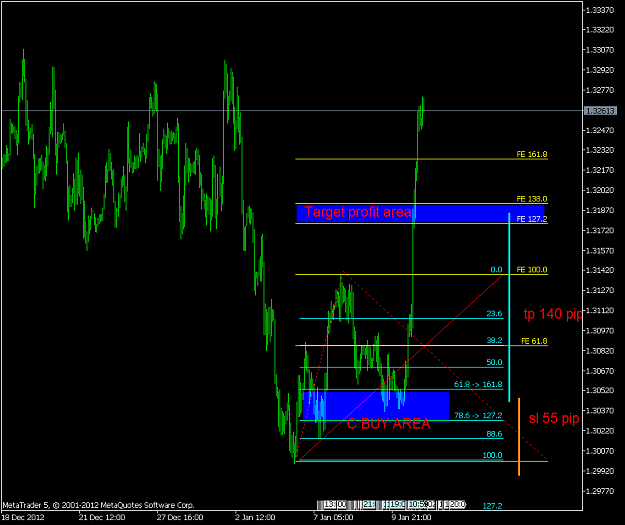The height and width of the screenshot is (525, 625).
Task: Click price scale value 1.32920
Action: coord(600,70)
